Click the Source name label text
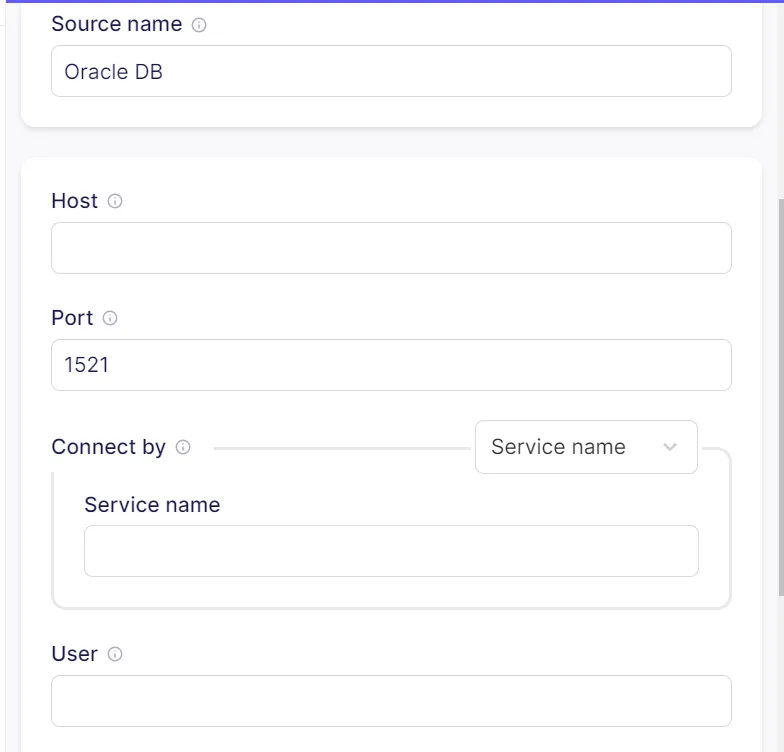This screenshot has height=752, width=784. [x=117, y=24]
